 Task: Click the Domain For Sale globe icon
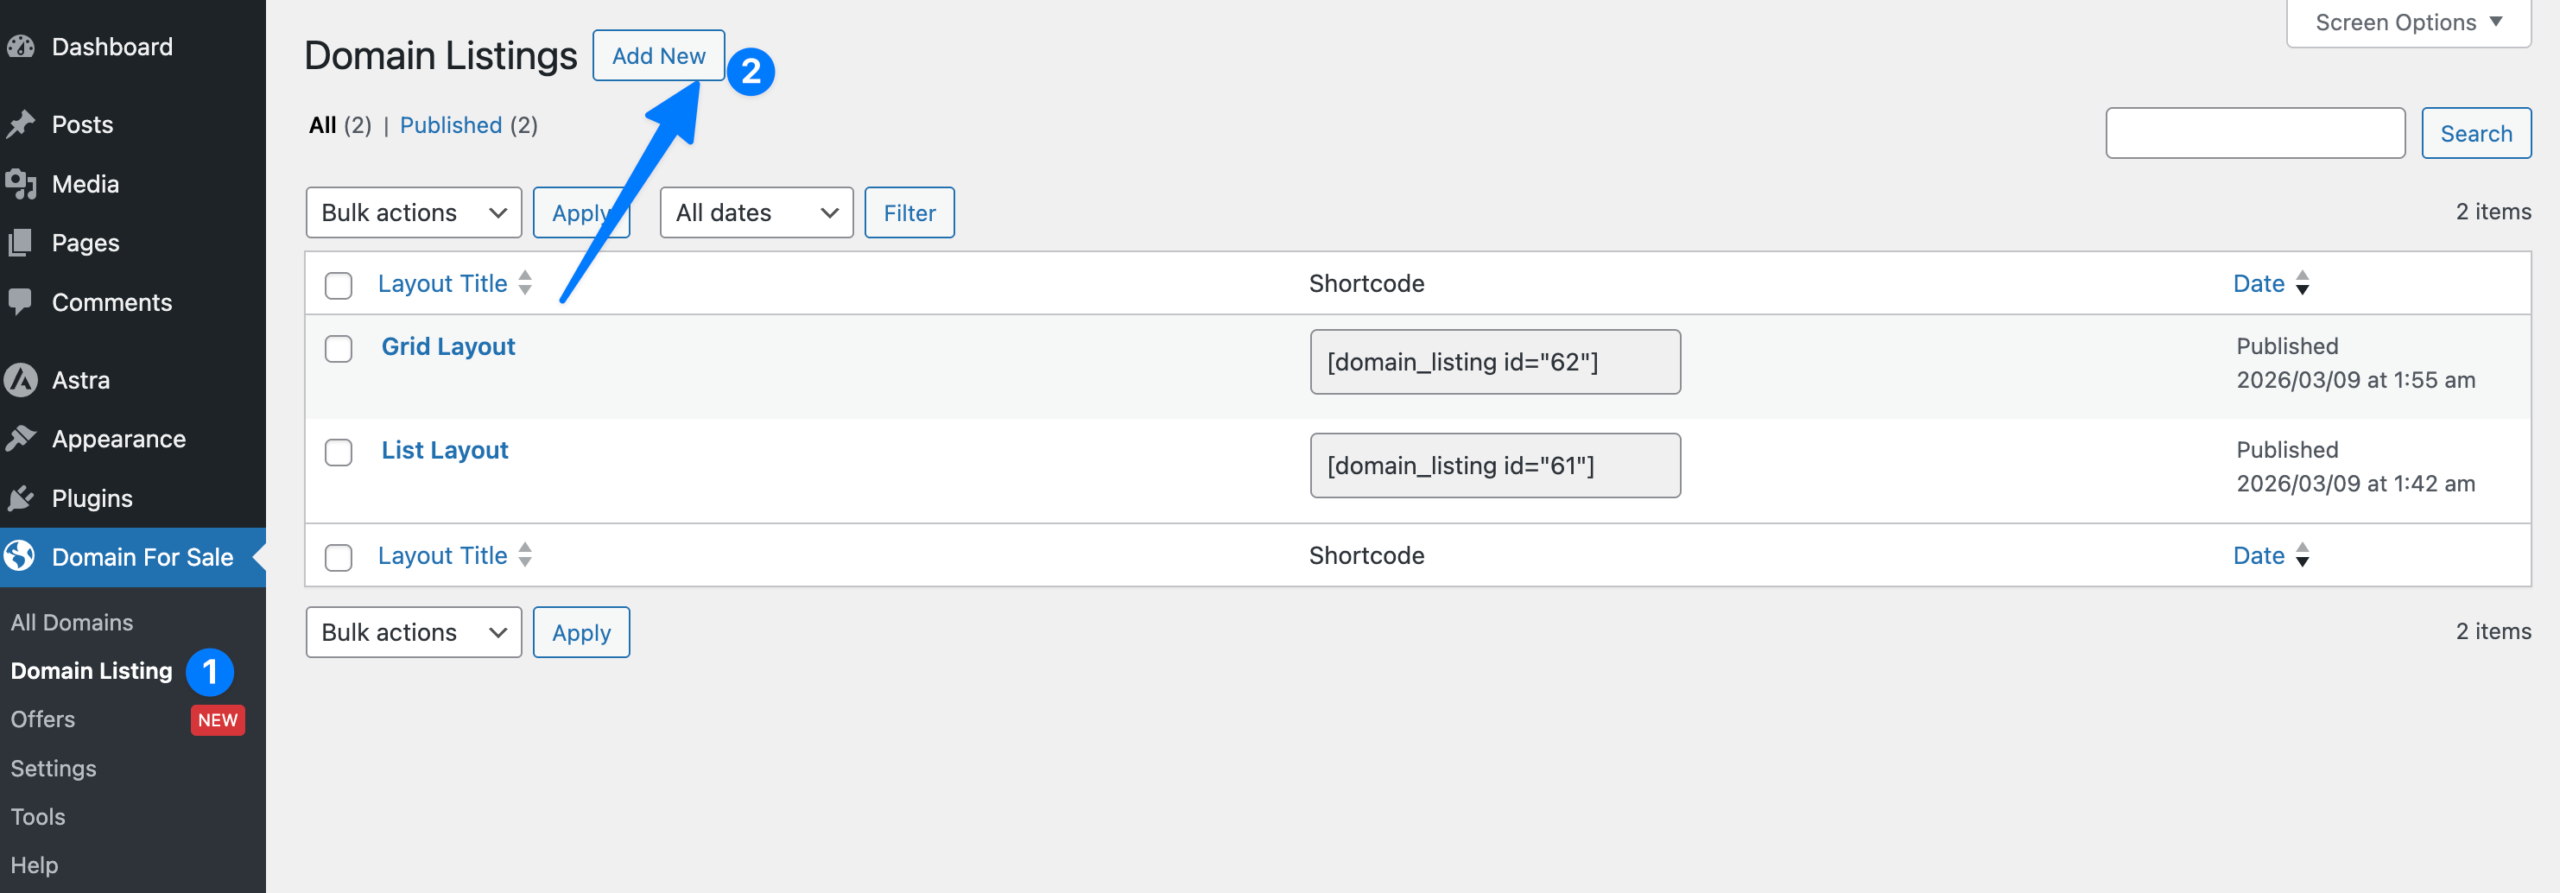tap(20, 557)
